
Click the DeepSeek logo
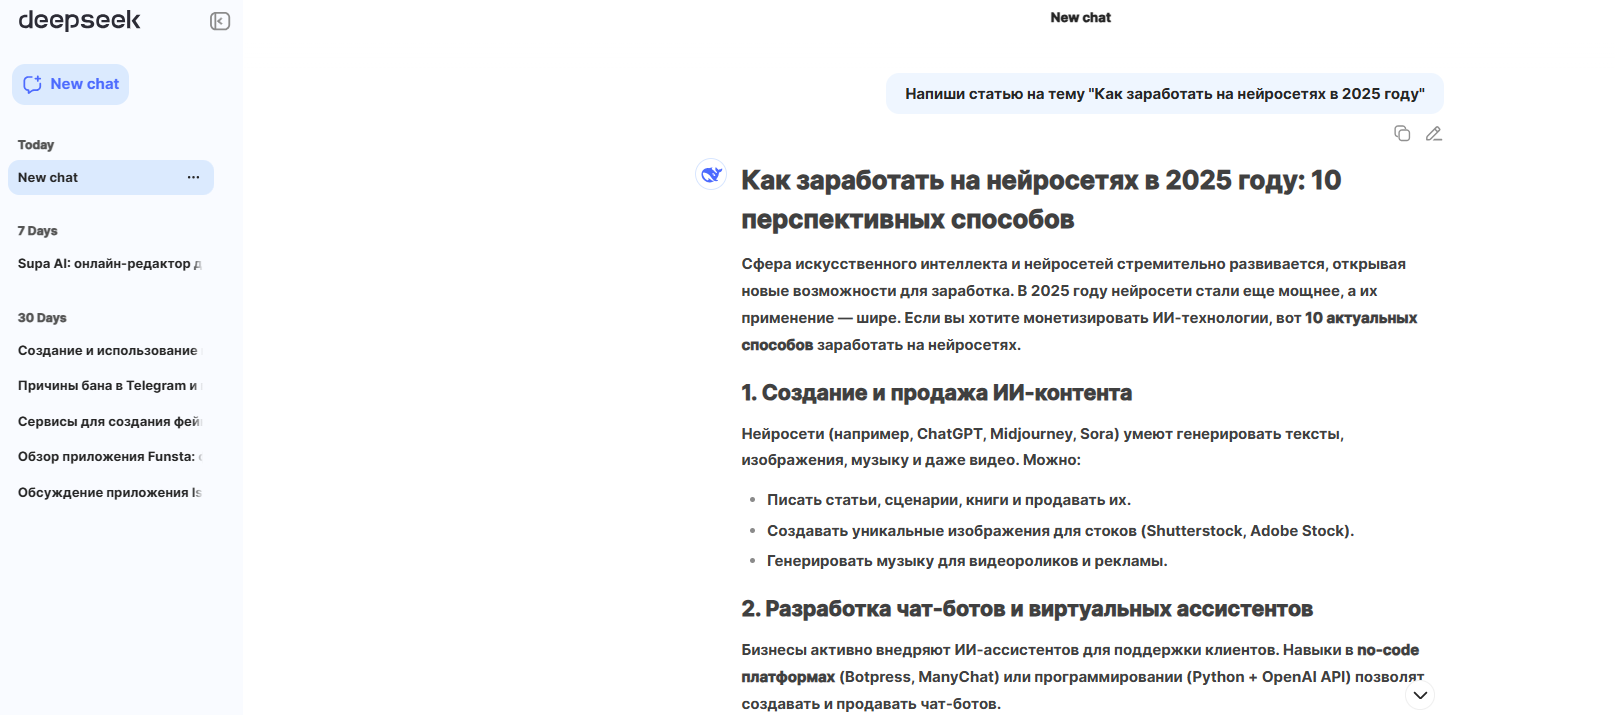[79, 20]
